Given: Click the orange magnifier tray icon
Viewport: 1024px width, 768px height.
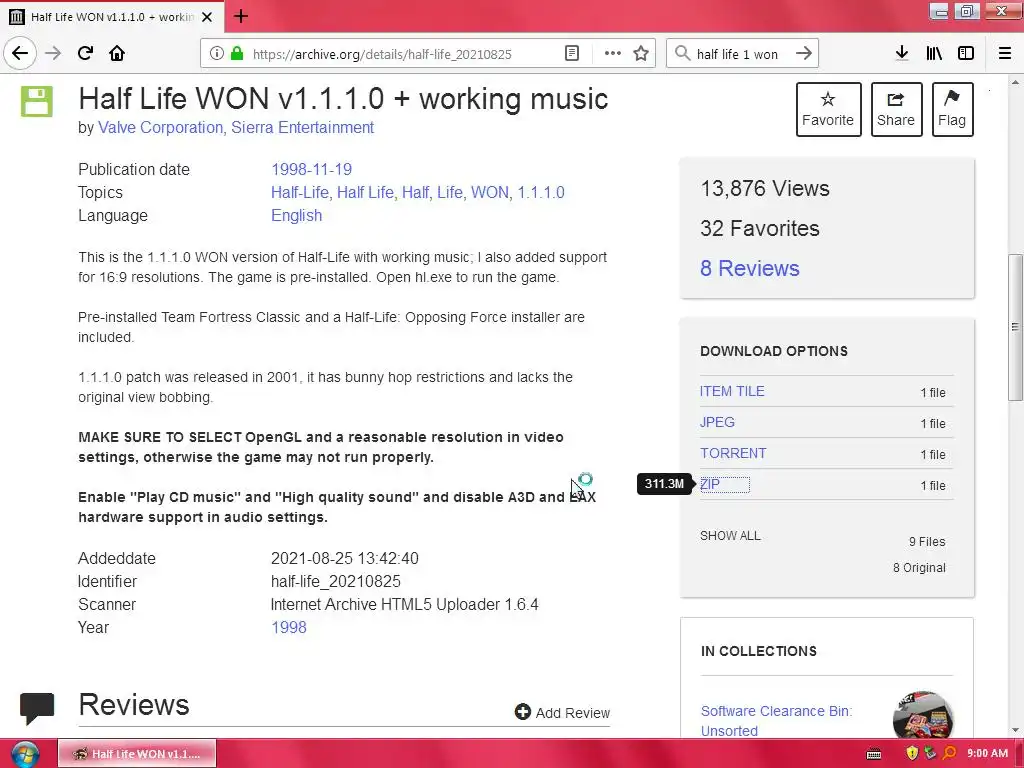Looking at the screenshot, I should coord(950,753).
